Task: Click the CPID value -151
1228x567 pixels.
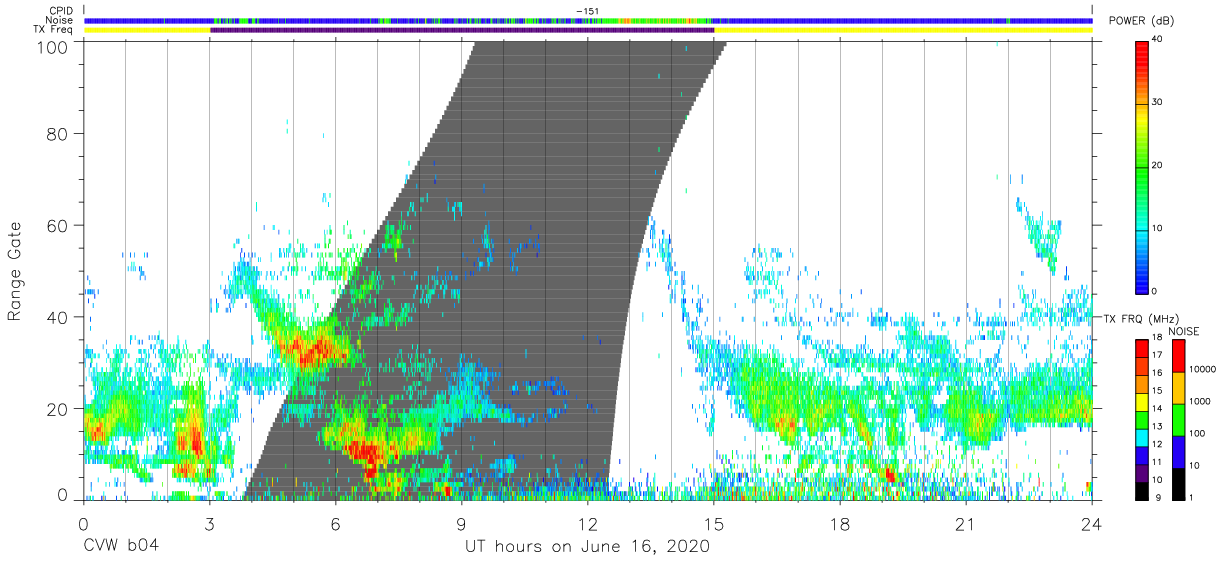Action: [x=588, y=11]
